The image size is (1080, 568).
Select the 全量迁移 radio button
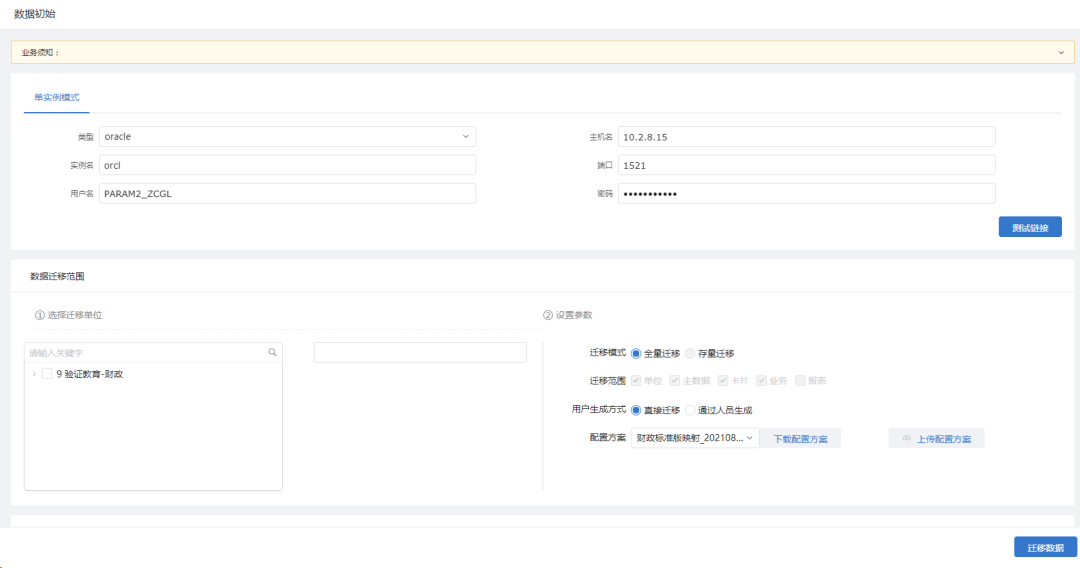[636, 353]
